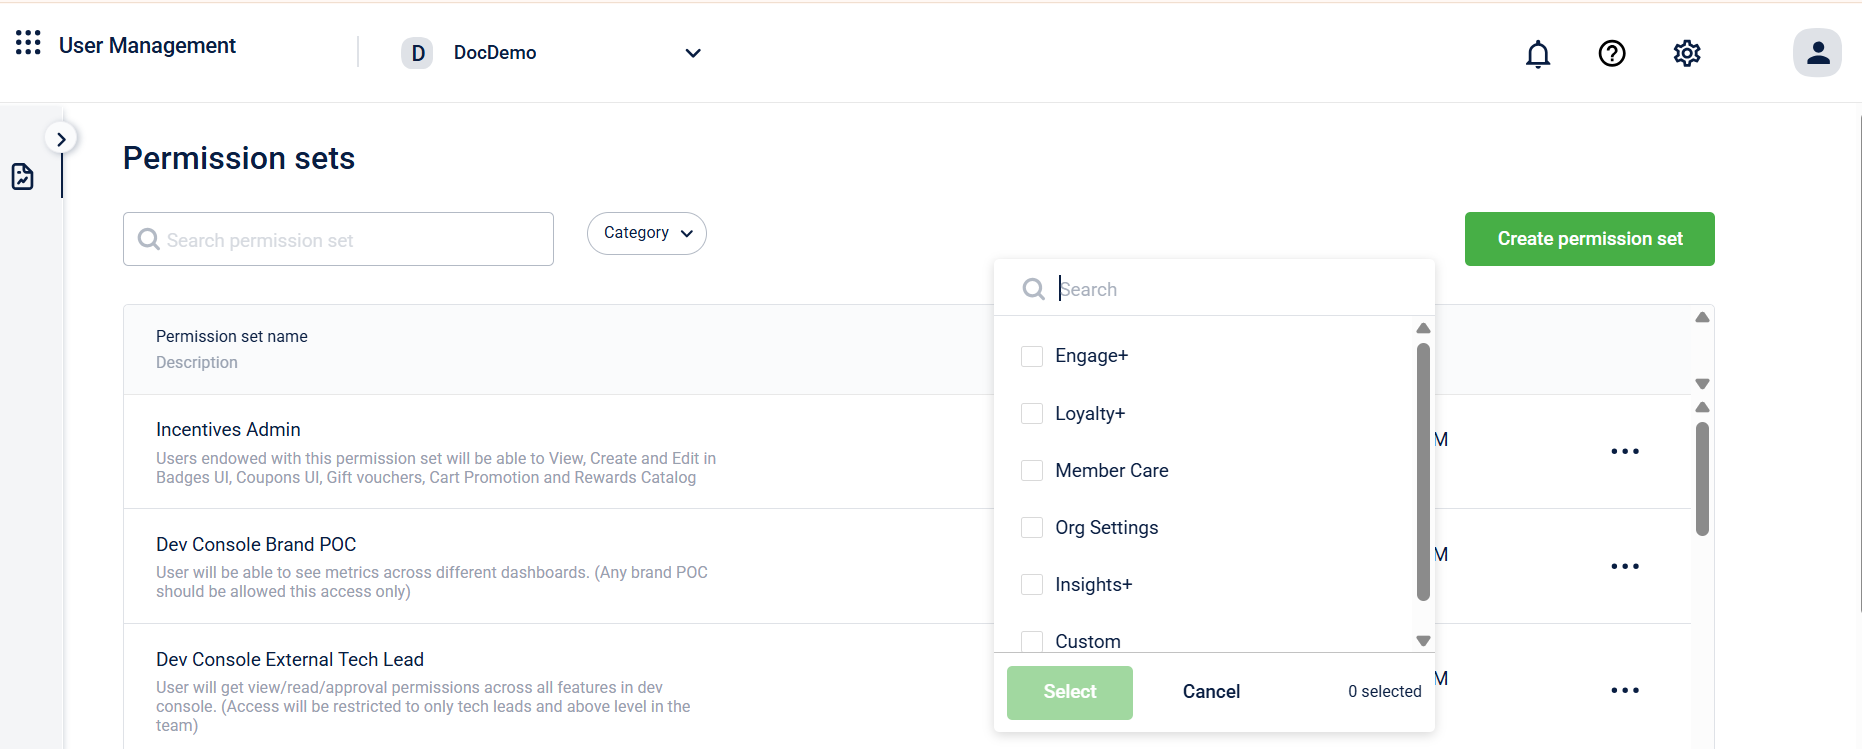Open the settings gear icon
Image resolution: width=1862 pixels, height=749 pixels.
(1687, 53)
